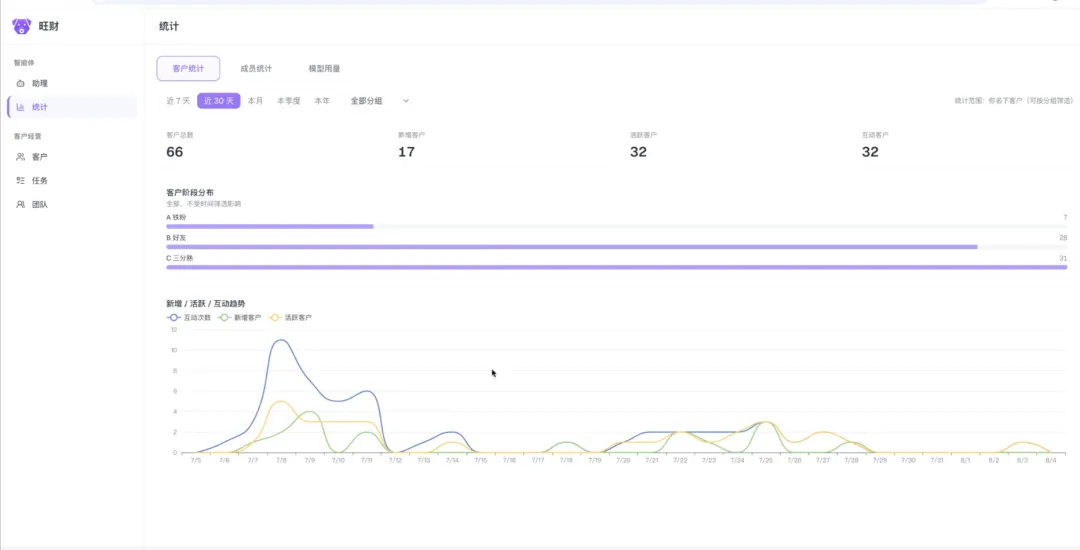
Task: Toggle the 新增客户 legend series
Action: [x=240, y=318]
